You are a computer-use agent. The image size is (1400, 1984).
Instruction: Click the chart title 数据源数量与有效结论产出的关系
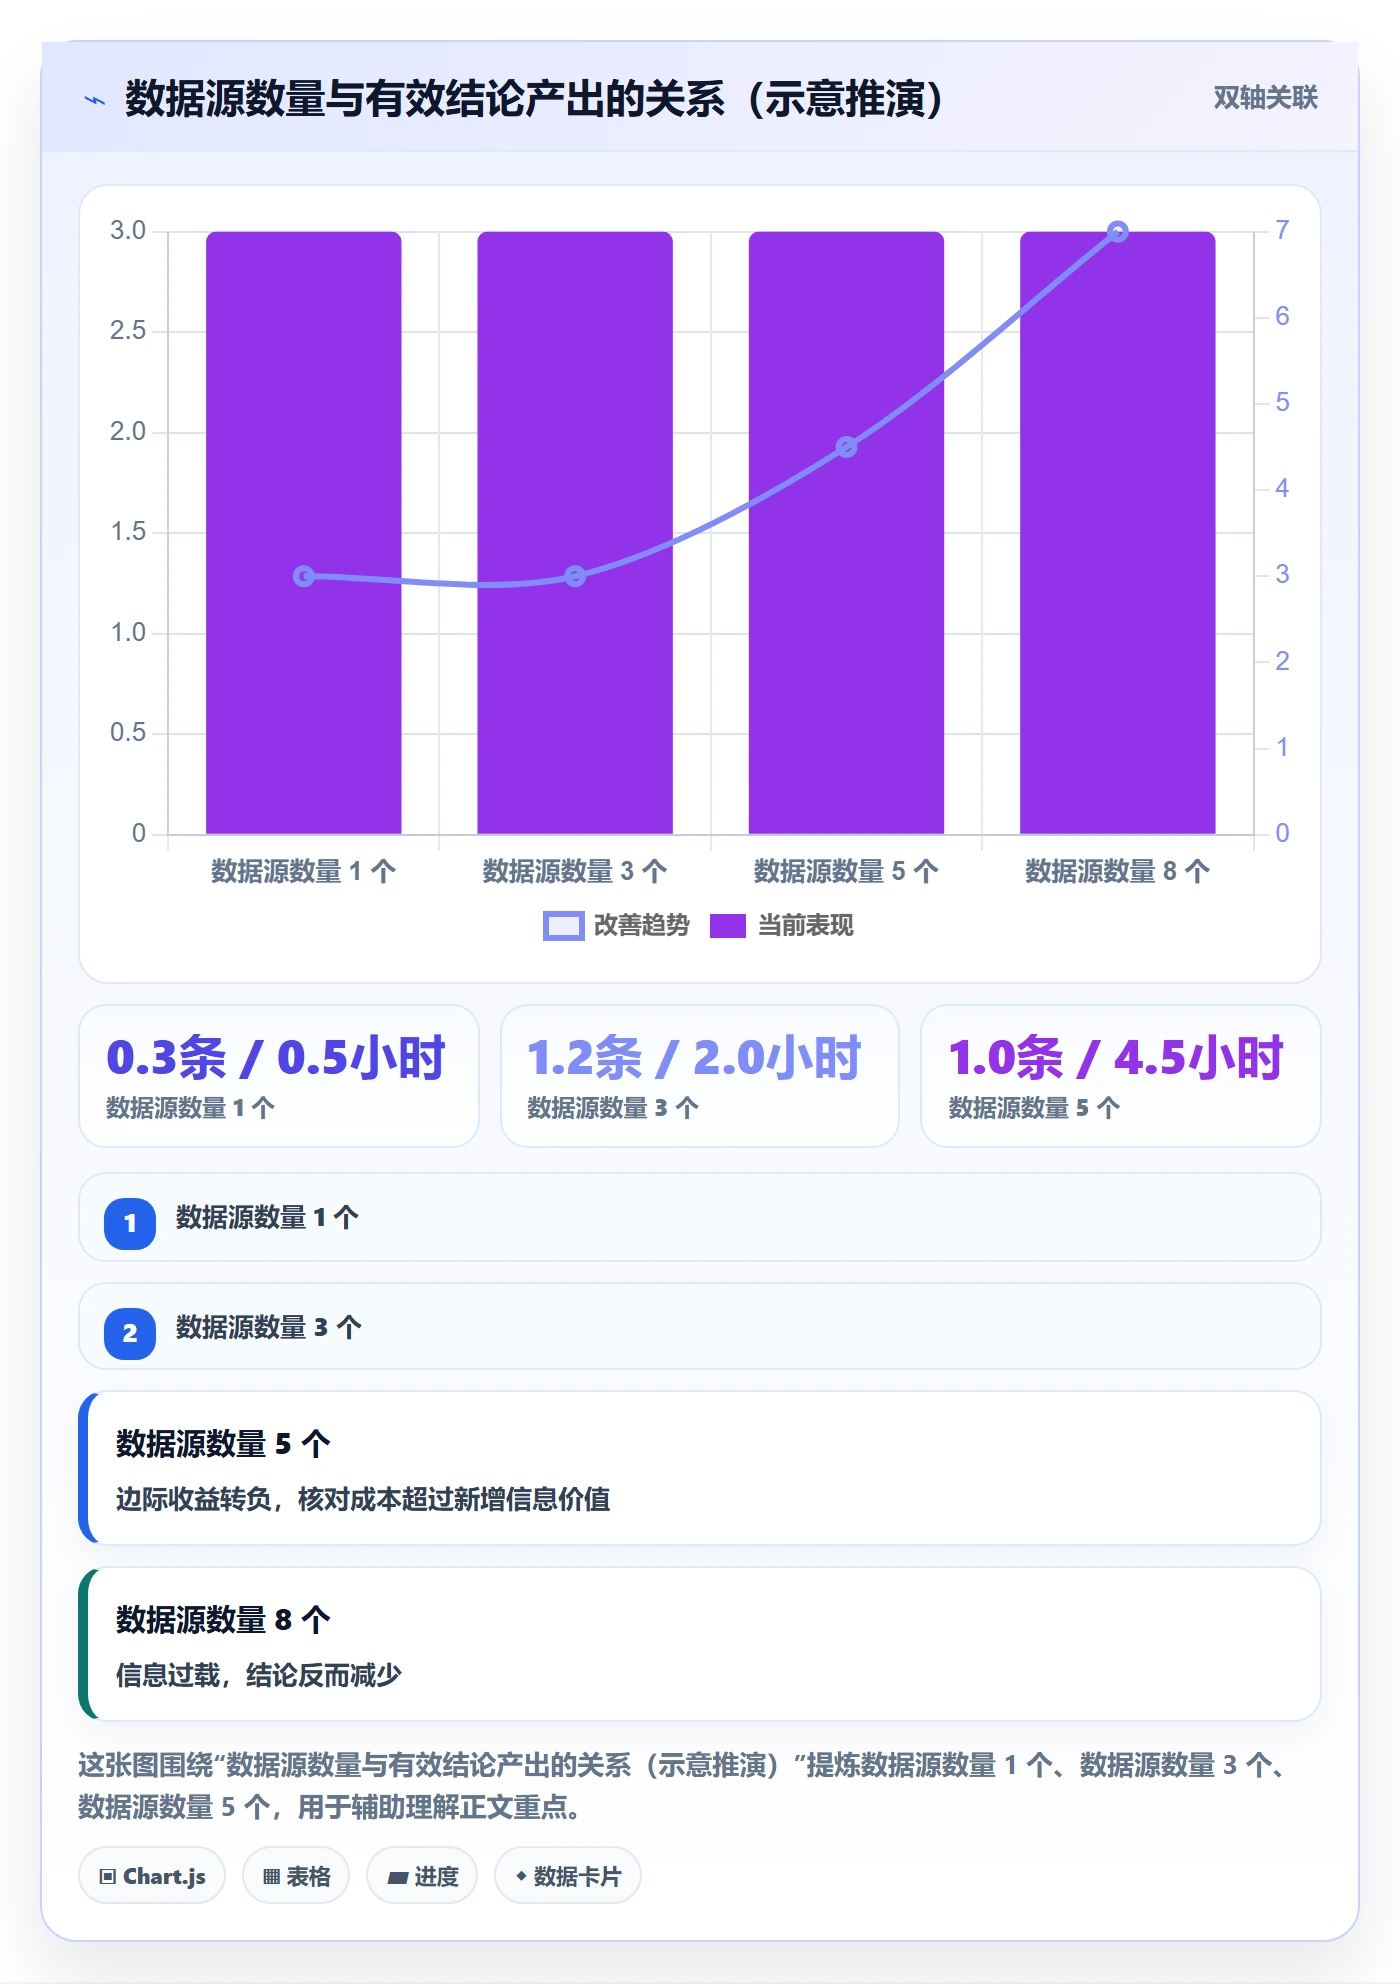pos(534,99)
